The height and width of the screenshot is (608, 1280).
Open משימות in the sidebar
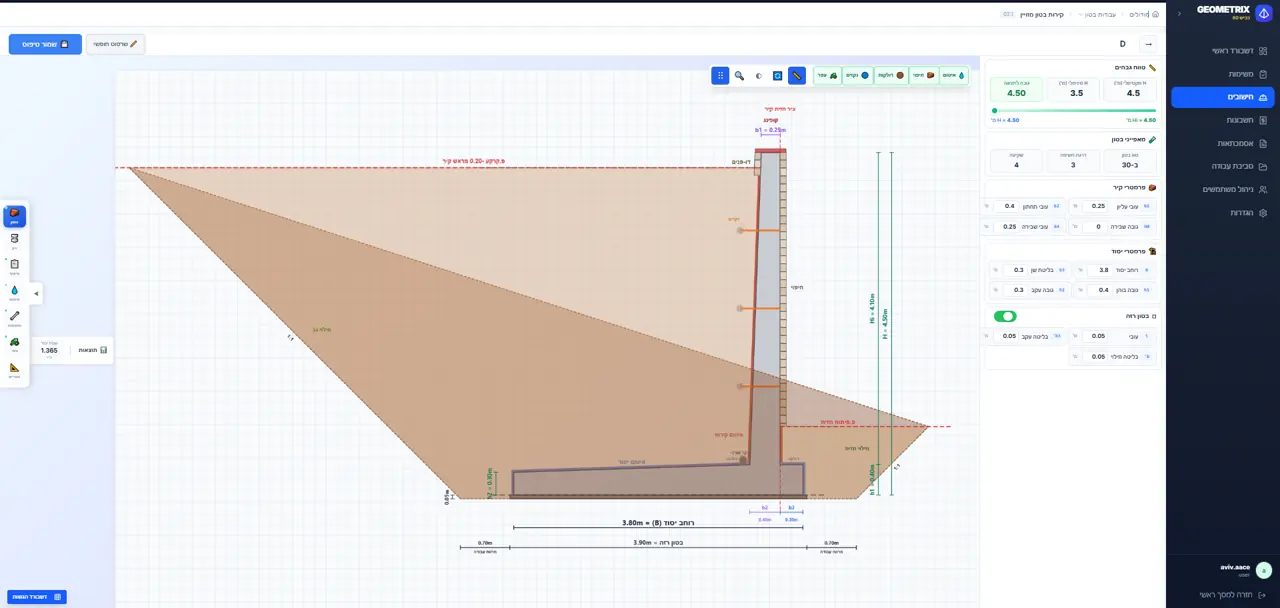pyautogui.click(x=1222, y=74)
